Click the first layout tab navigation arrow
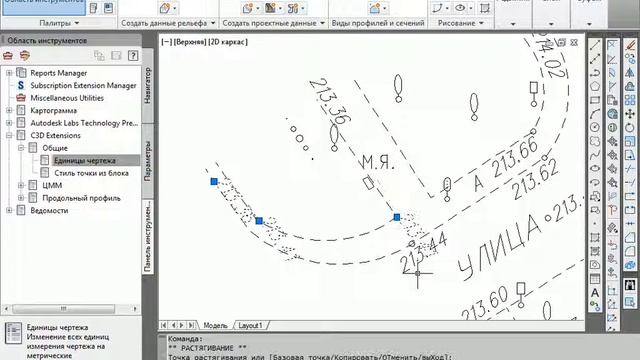 [163, 325]
